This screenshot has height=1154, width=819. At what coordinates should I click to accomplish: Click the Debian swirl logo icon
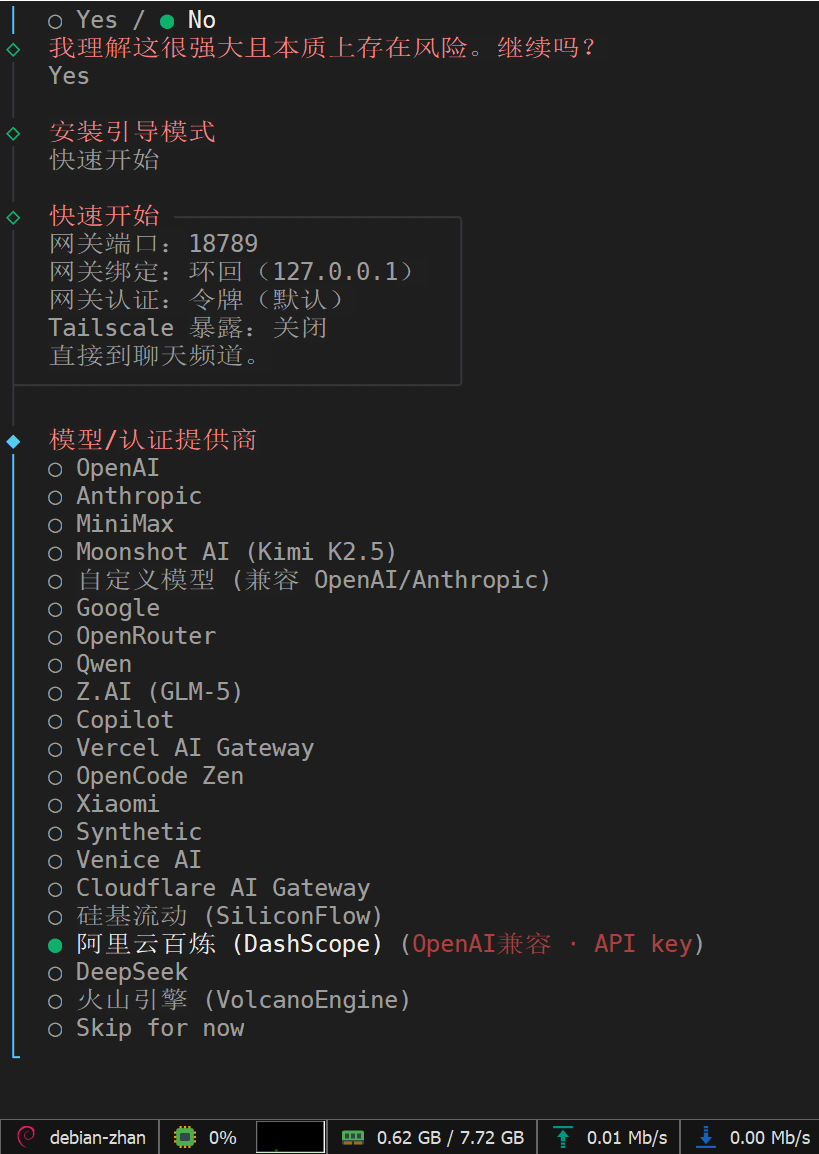27,1137
